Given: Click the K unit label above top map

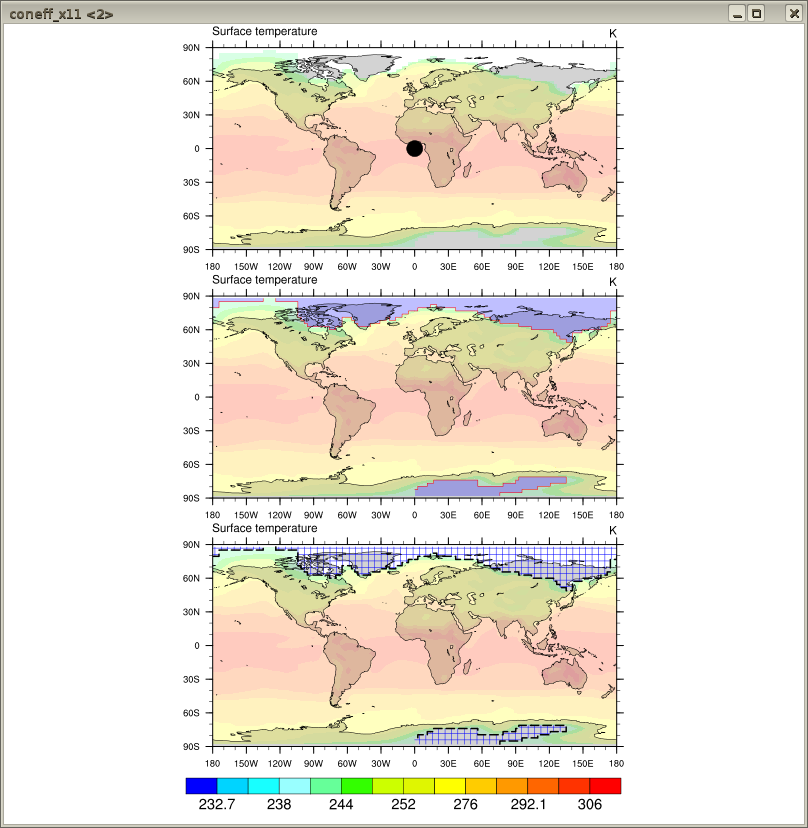Looking at the screenshot, I should tap(613, 33).
